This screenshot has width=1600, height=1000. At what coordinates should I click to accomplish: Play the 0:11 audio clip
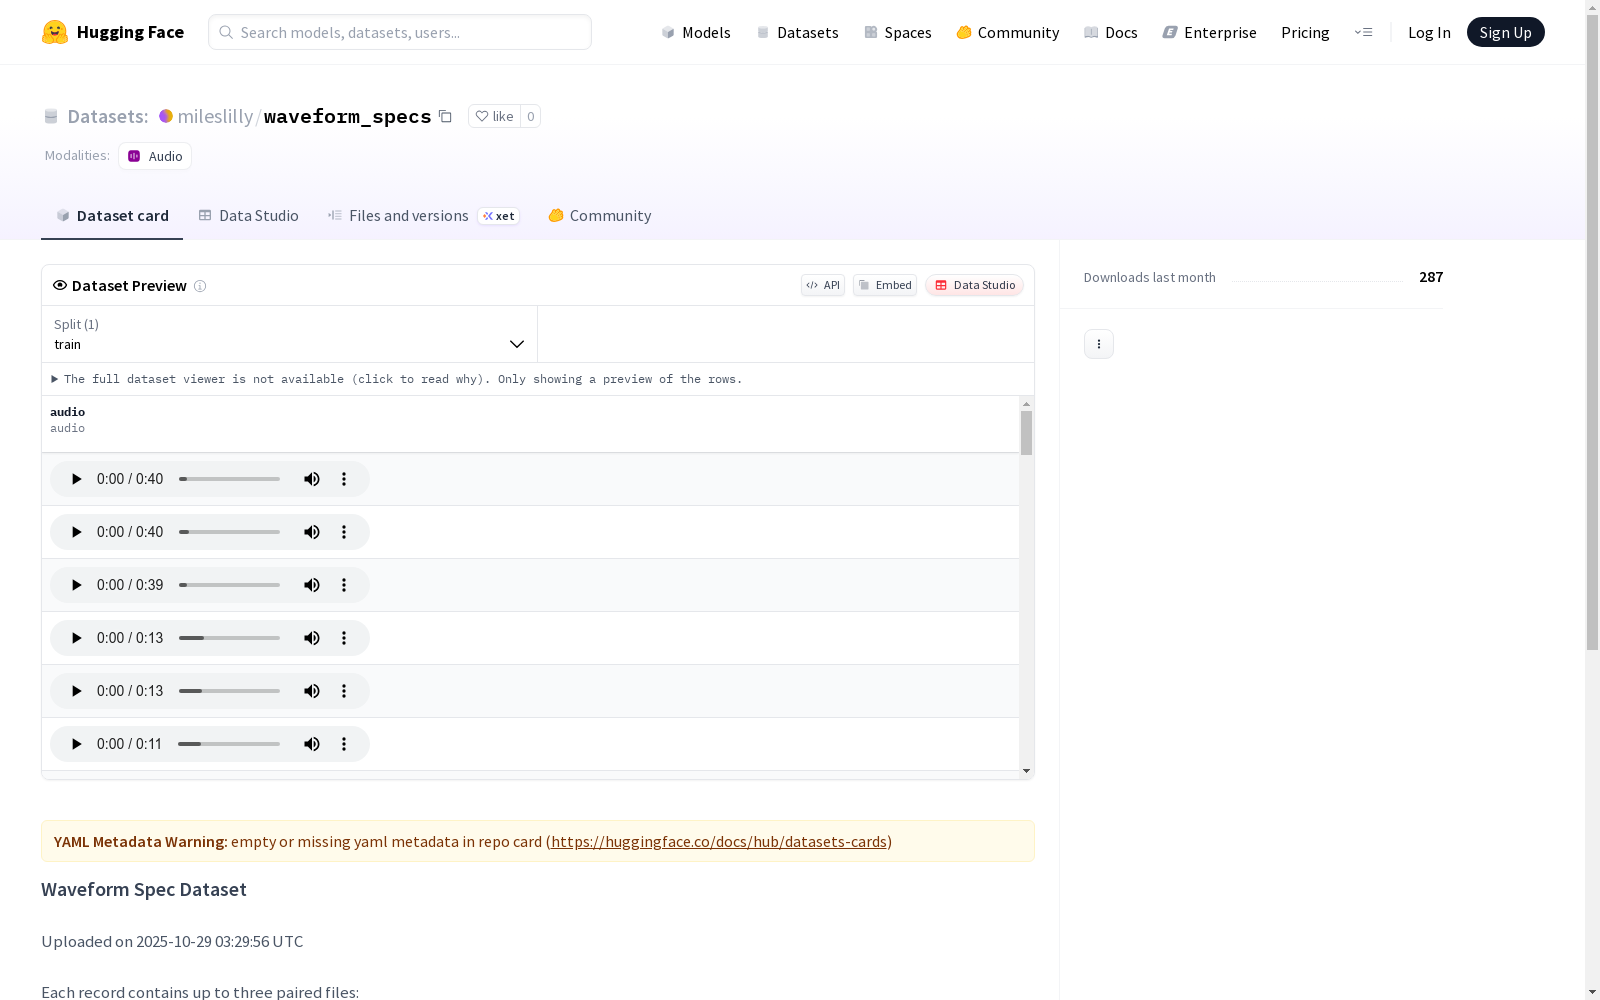tap(76, 744)
